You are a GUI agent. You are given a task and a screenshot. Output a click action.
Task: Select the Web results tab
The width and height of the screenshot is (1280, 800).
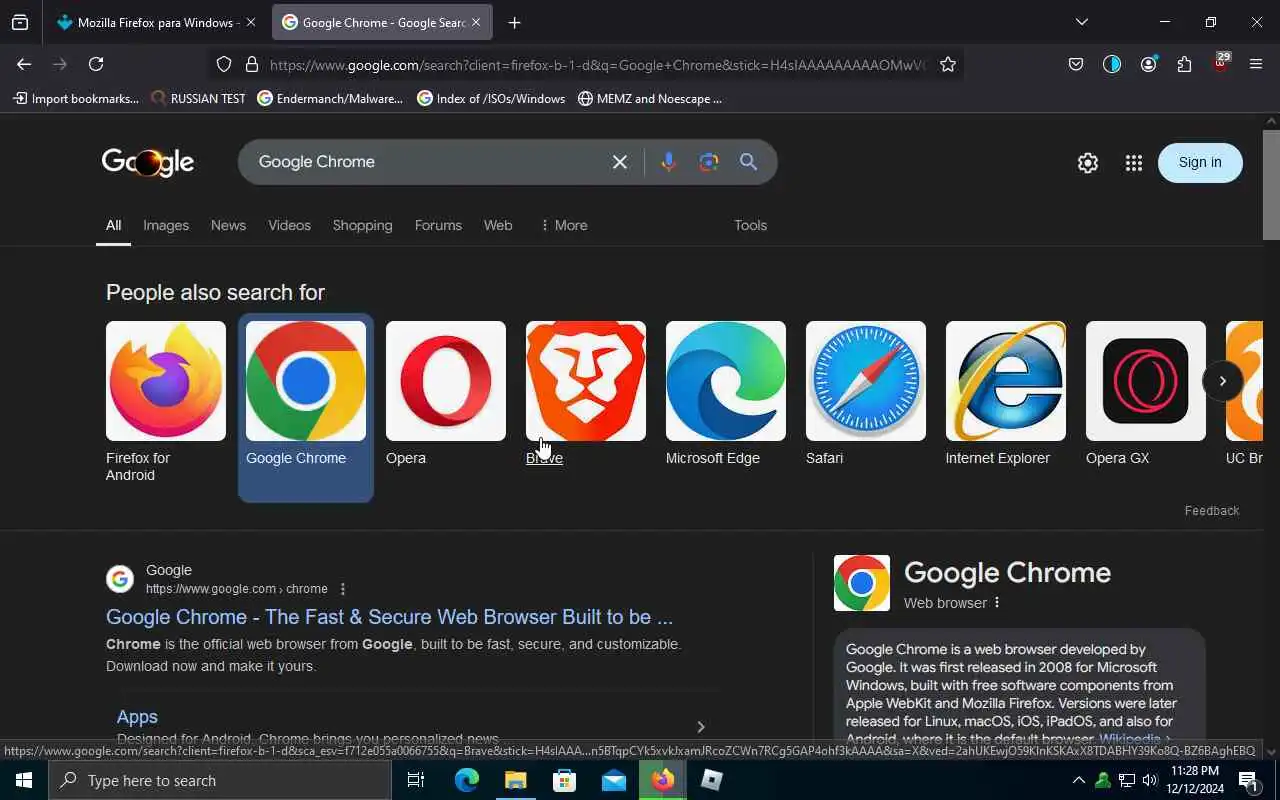point(498,225)
